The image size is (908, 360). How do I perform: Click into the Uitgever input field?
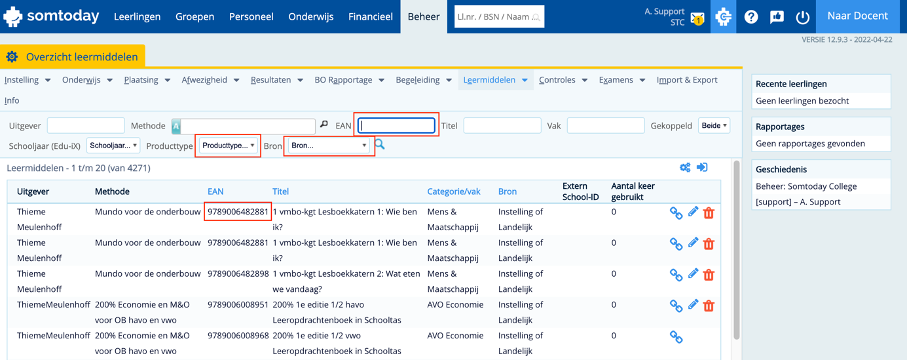point(86,125)
